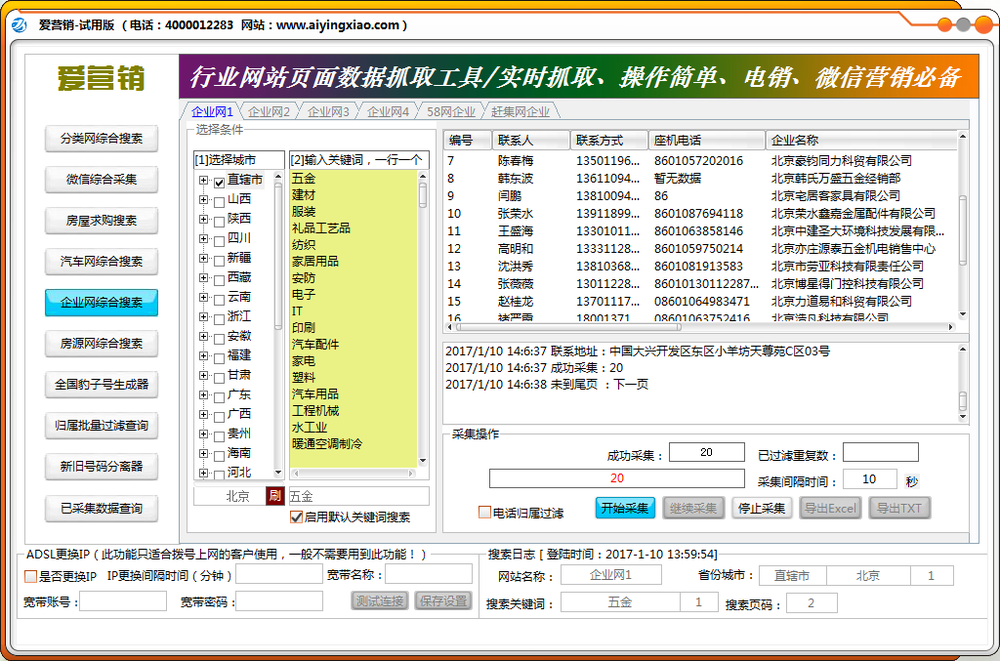The width and height of the screenshot is (1000, 661).
Task: Click the 继续采集 button
Action: point(693,509)
